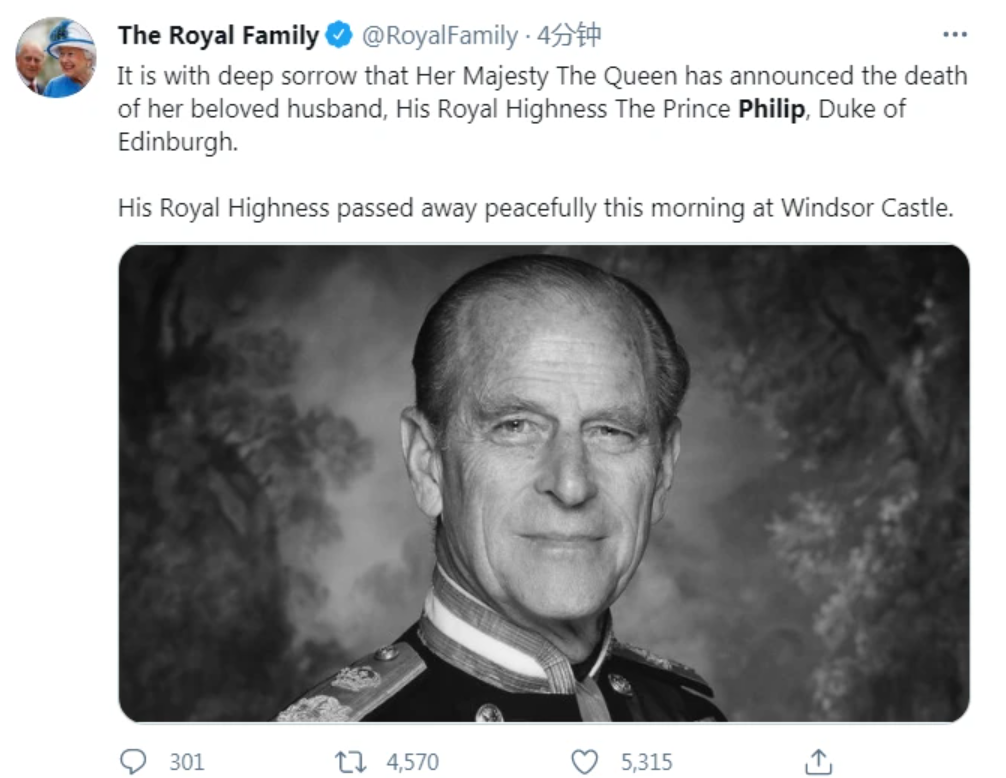1006x778 pixels.
Task: Click the display name The Royal Family
Action: point(218,36)
